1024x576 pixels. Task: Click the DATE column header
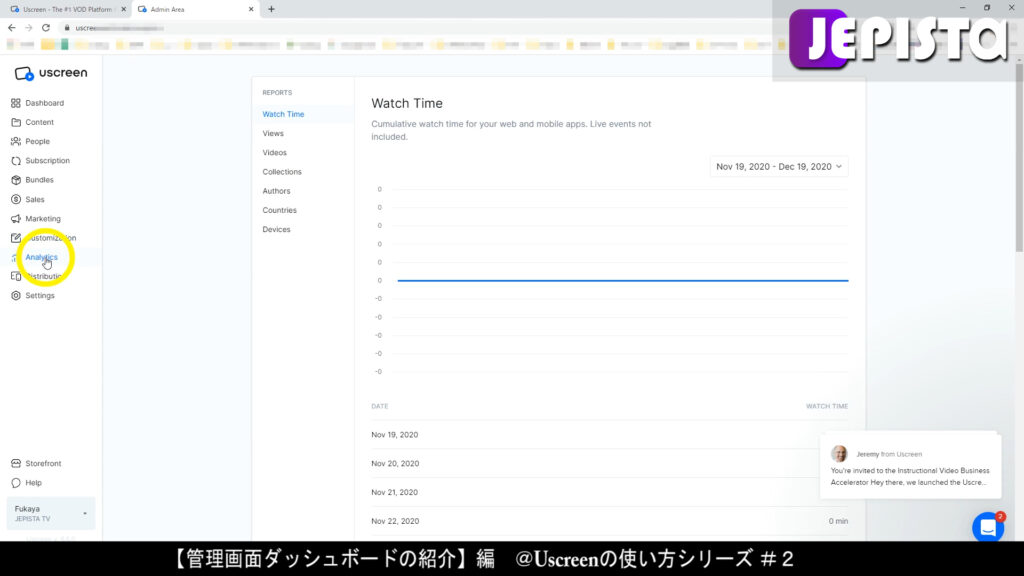[379, 406]
